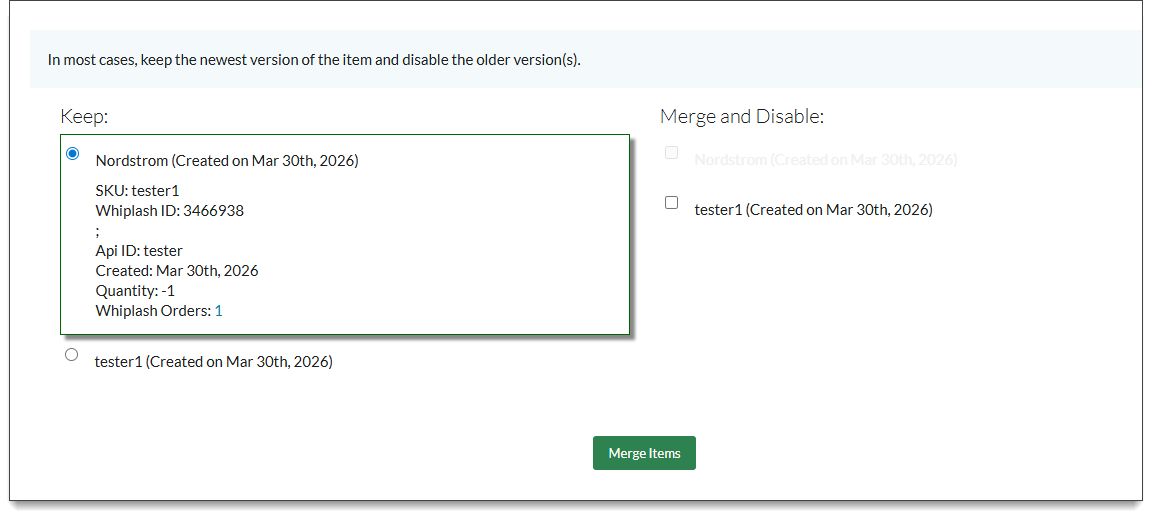This screenshot has width=1152, height=519.
Task: Click the Whiplash ID 3466938 text
Action: (169, 211)
